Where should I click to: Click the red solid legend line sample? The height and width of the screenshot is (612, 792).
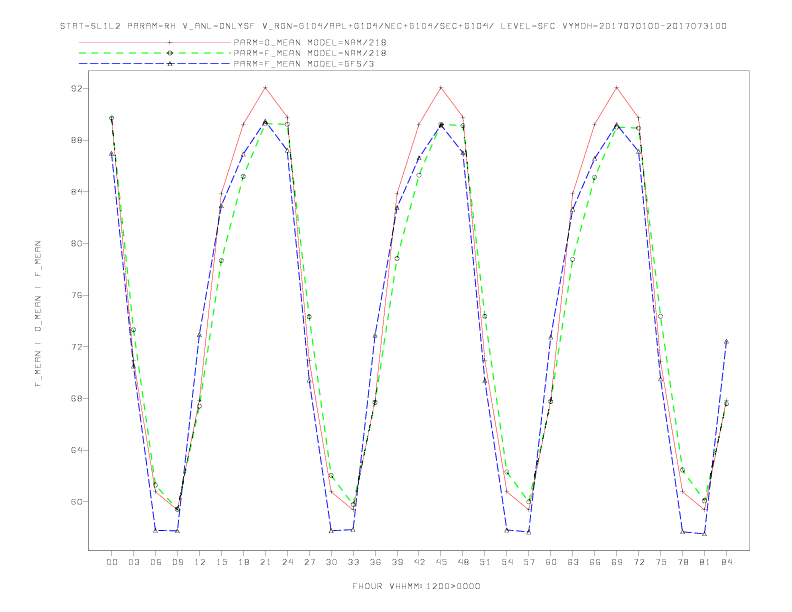click(x=155, y=43)
